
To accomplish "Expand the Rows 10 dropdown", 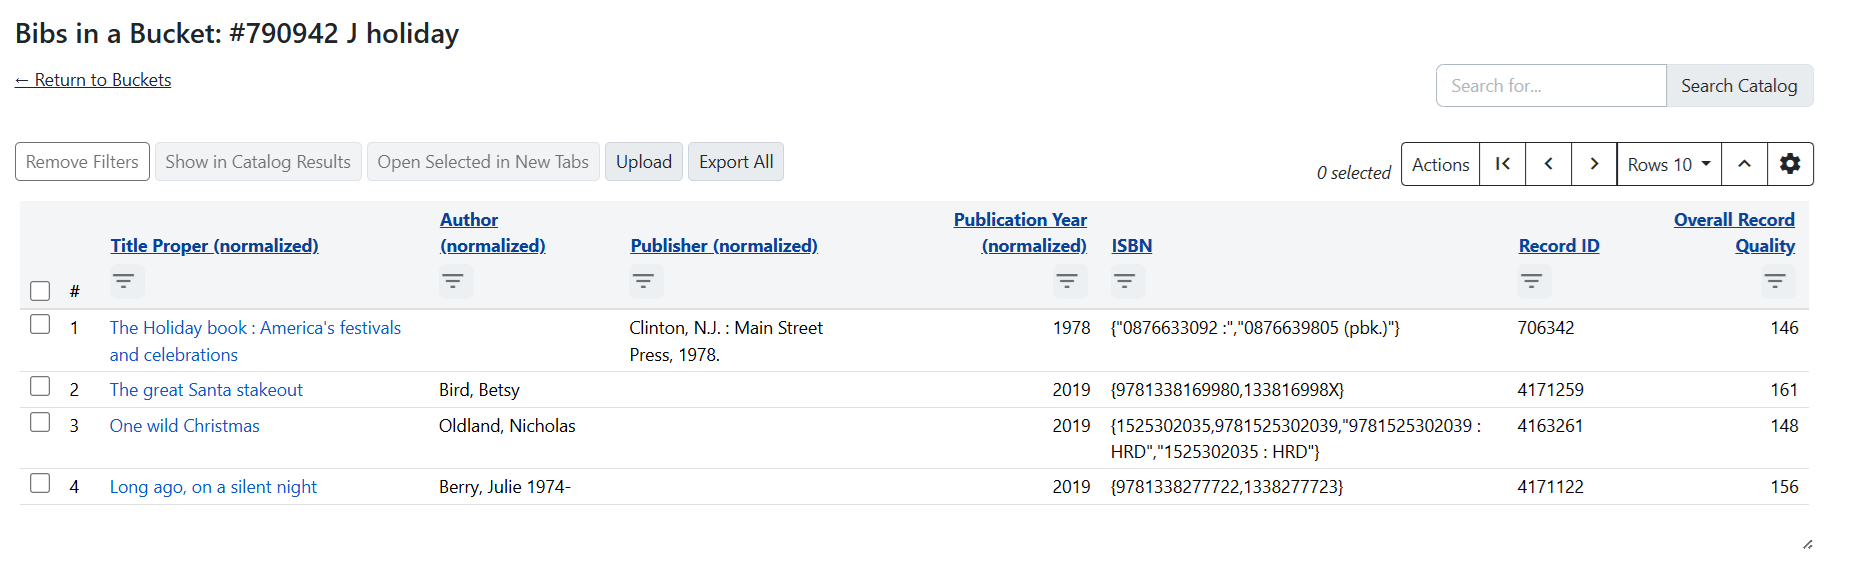I will click(x=1668, y=164).
